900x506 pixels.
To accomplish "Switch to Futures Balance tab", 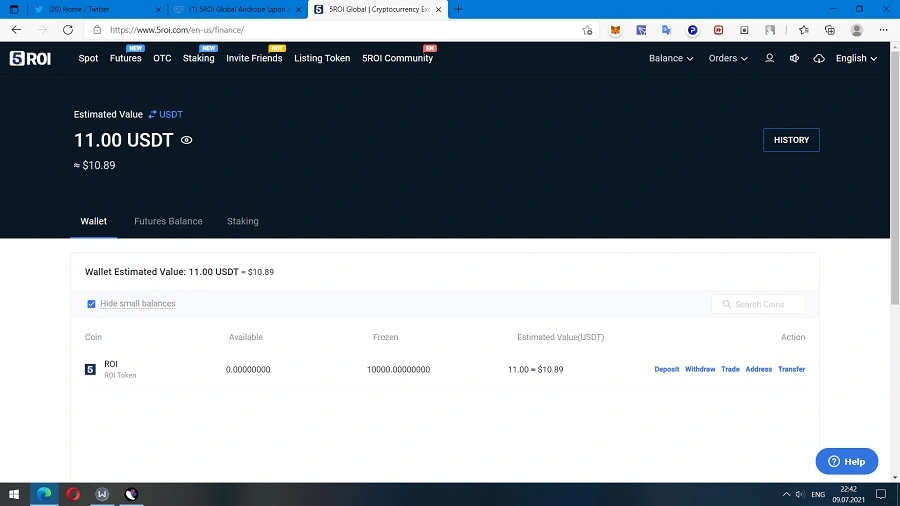I will (x=168, y=221).
